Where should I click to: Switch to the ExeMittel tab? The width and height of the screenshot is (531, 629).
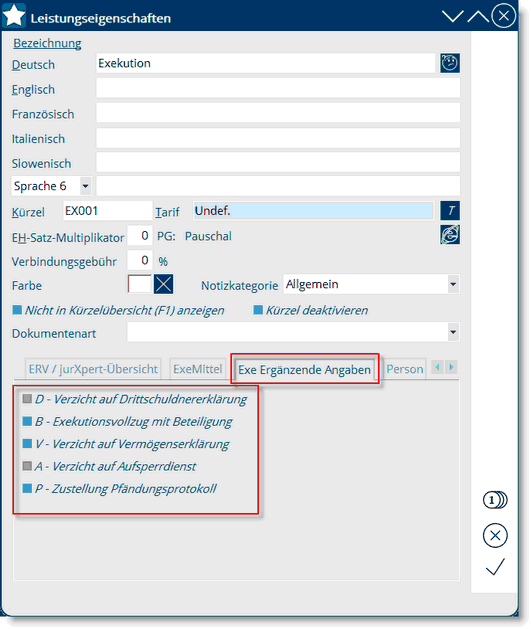[x=198, y=369]
